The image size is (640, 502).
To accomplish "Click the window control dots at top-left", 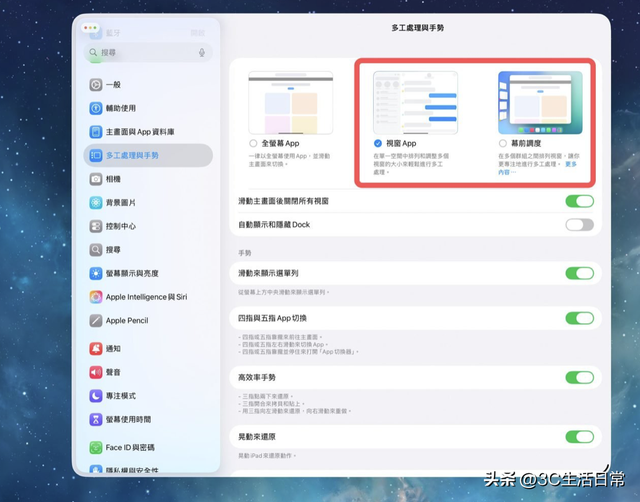I will 90,28.
